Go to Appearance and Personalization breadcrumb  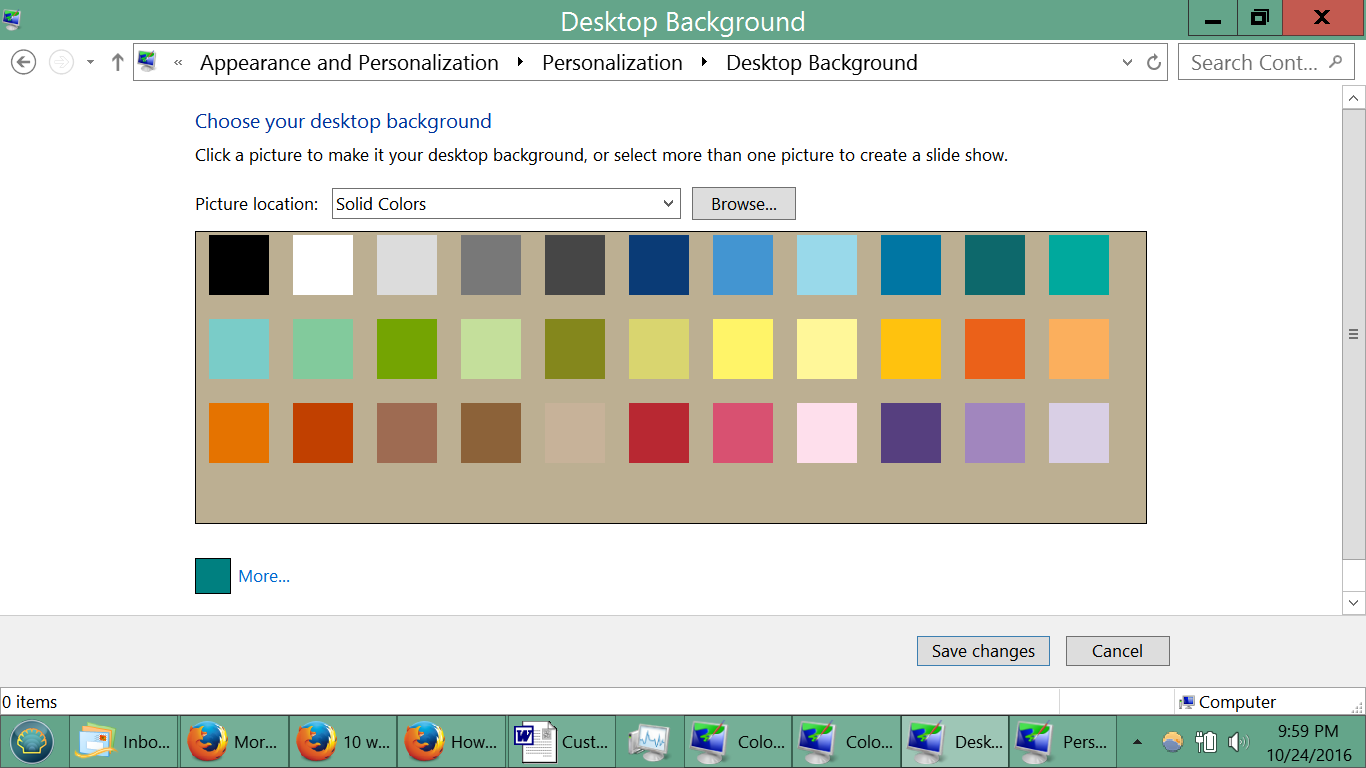(349, 62)
